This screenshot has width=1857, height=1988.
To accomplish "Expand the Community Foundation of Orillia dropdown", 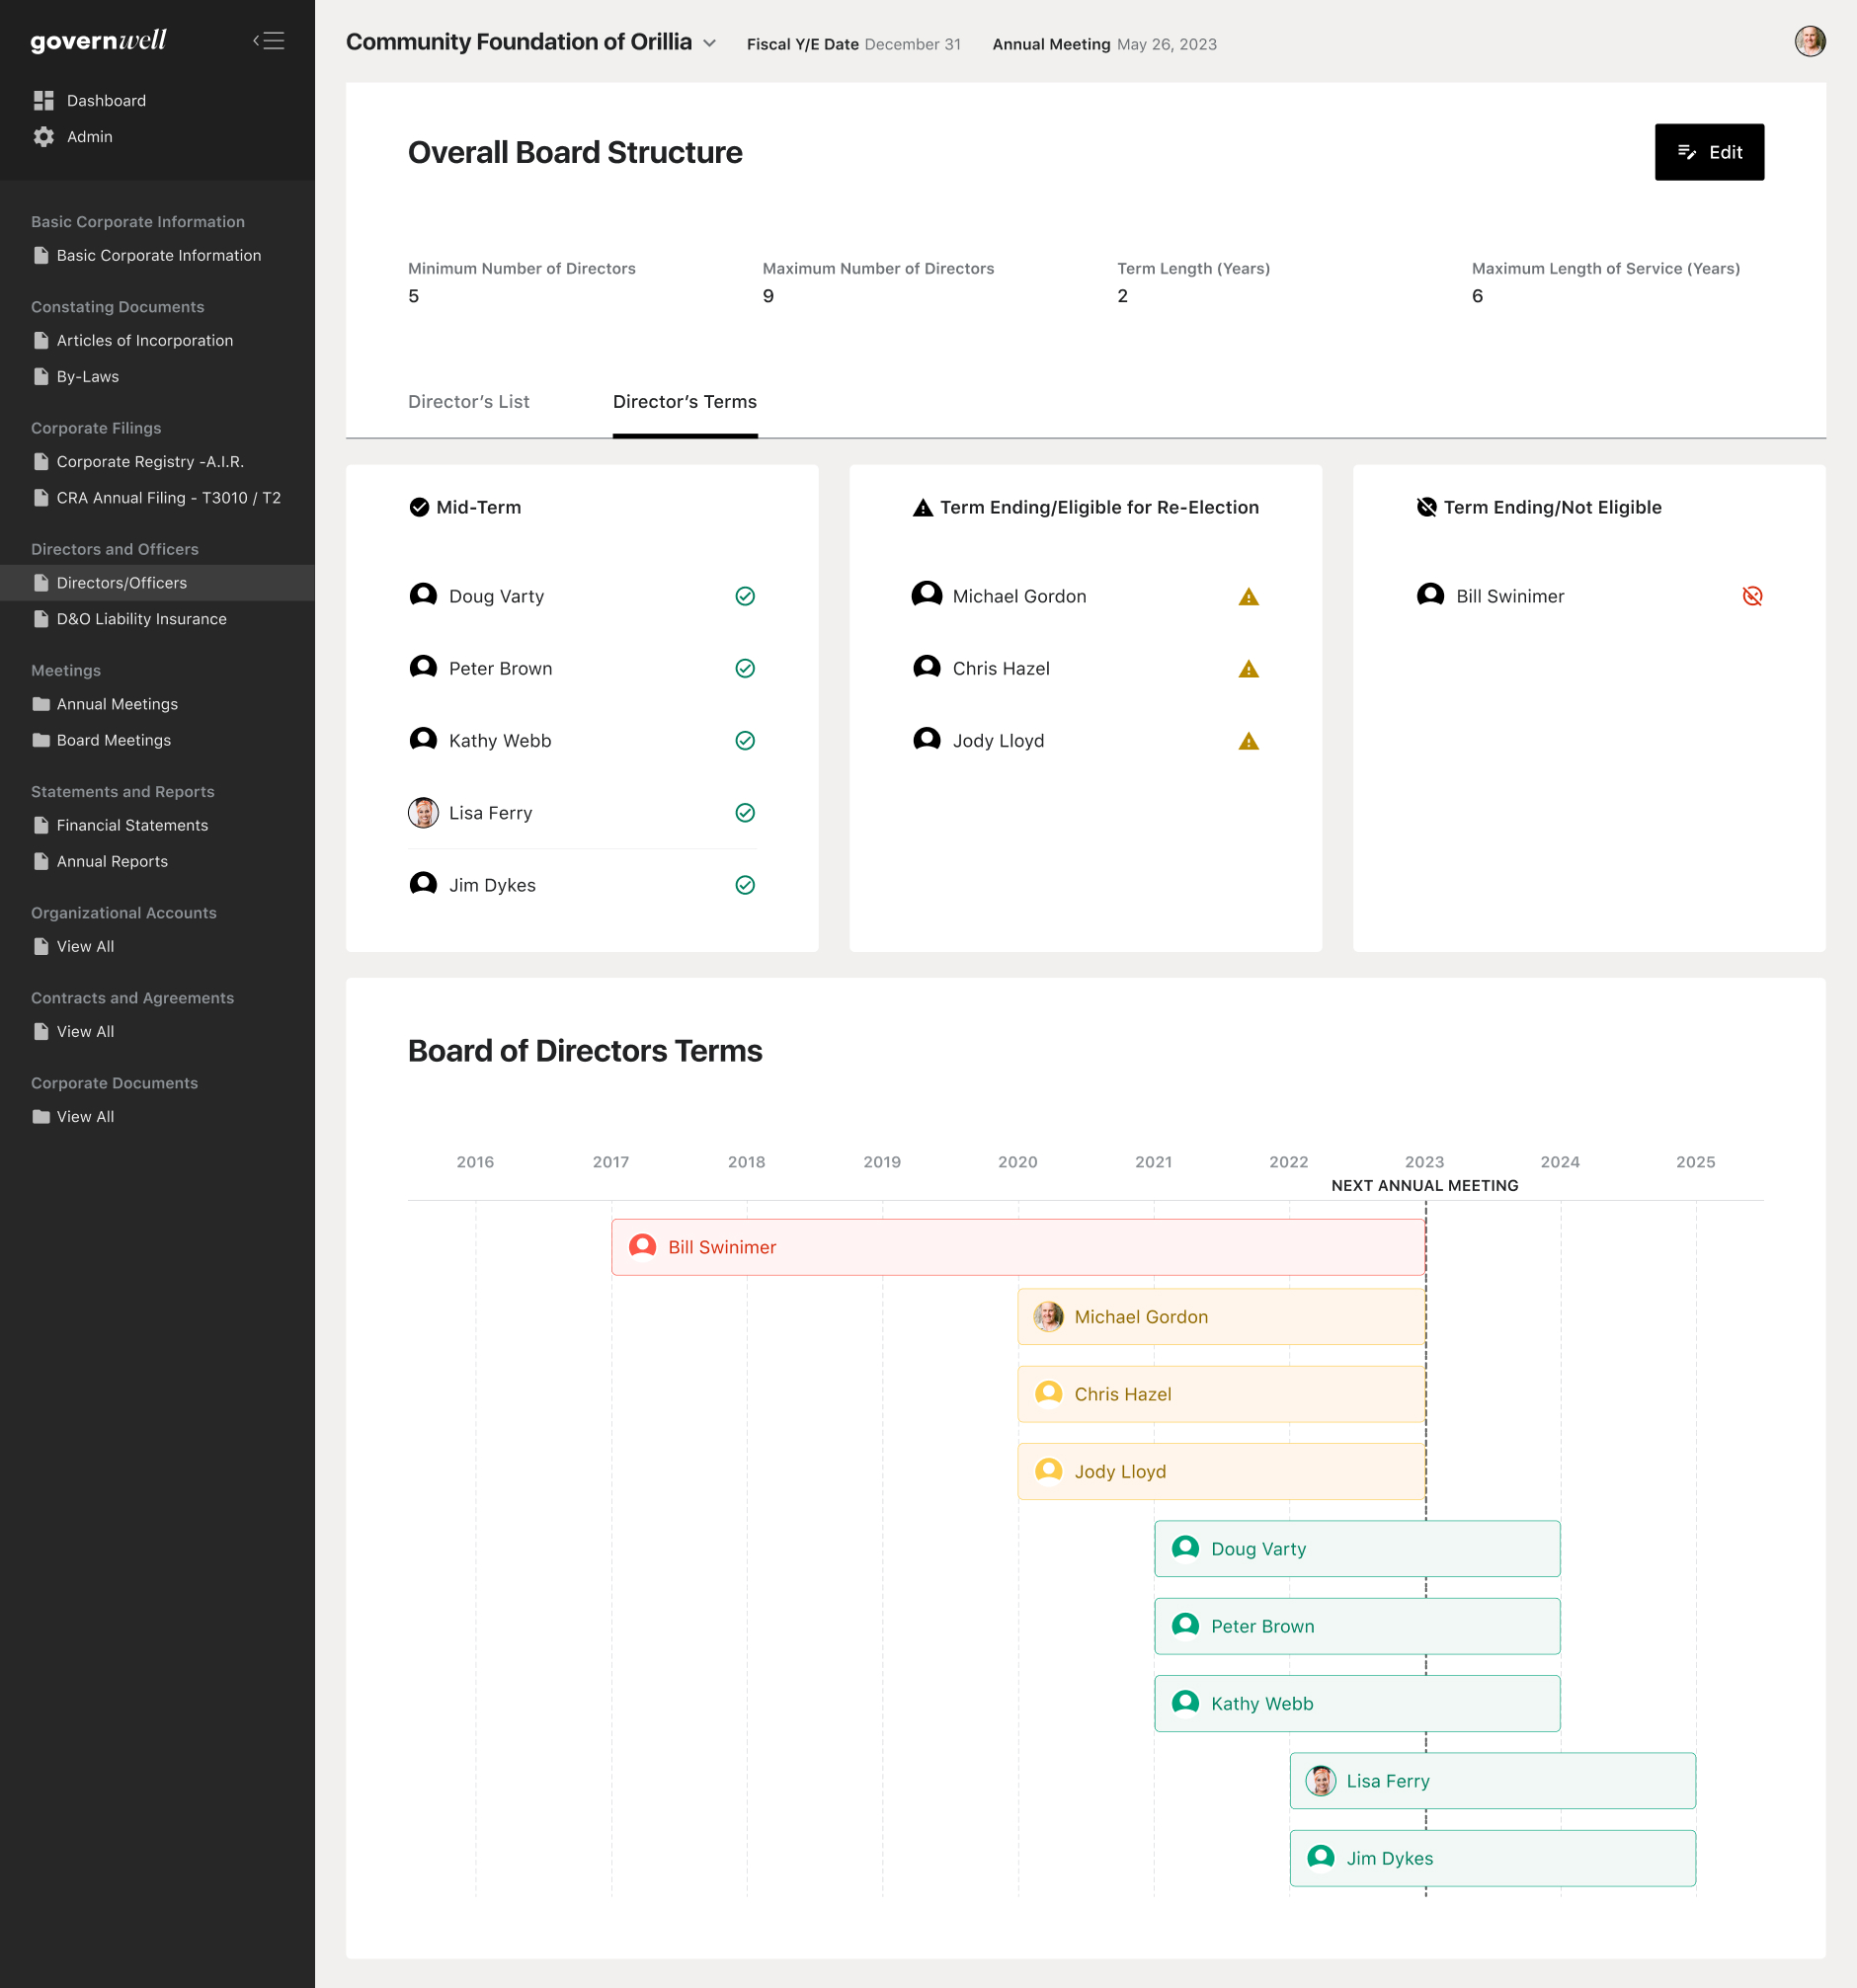I will pyautogui.click(x=709, y=43).
